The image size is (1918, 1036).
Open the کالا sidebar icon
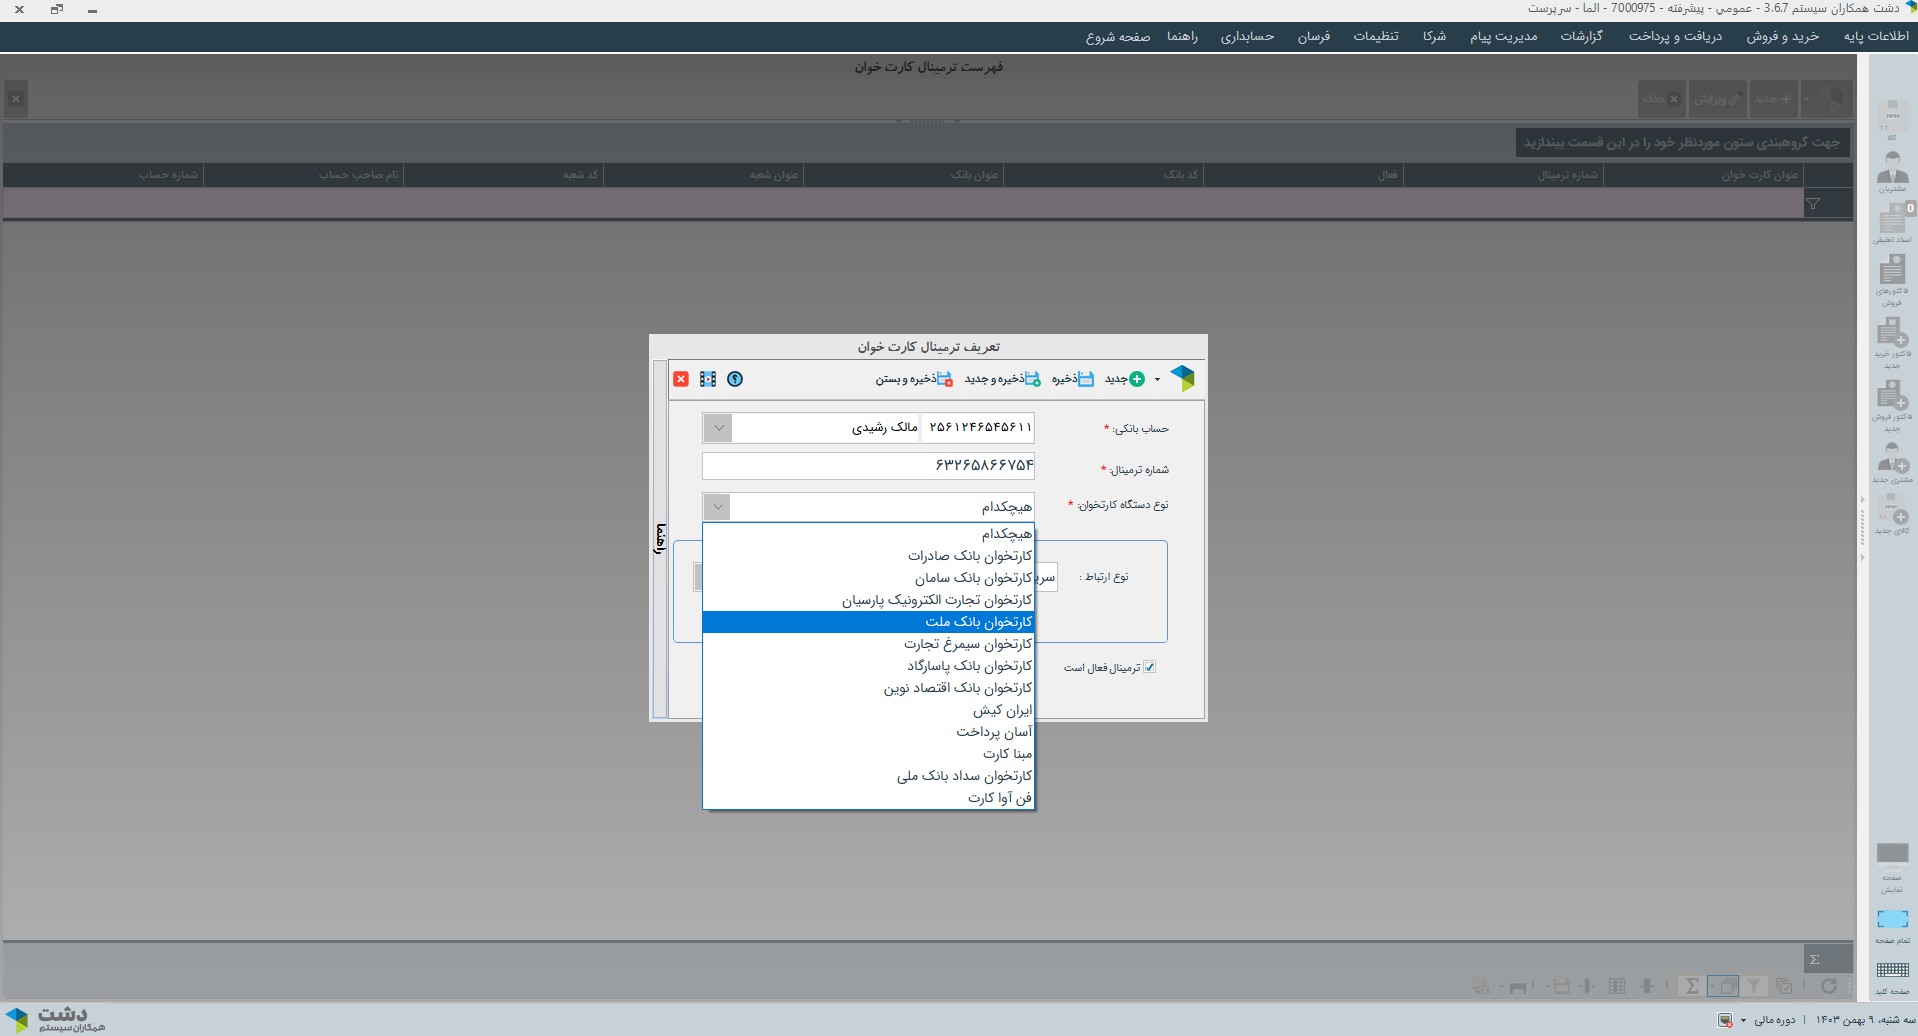pos(1891,120)
